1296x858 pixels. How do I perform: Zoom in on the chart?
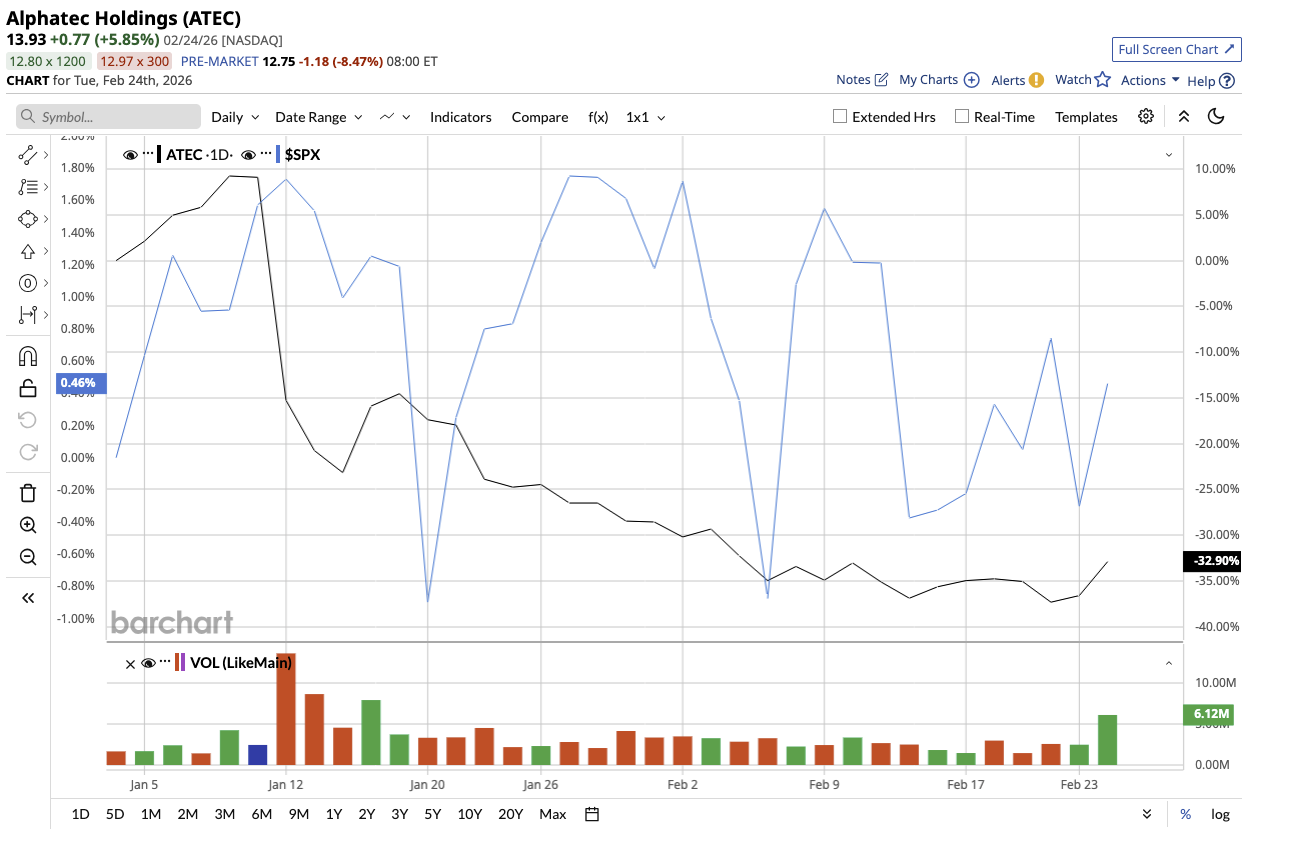click(x=28, y=525)
